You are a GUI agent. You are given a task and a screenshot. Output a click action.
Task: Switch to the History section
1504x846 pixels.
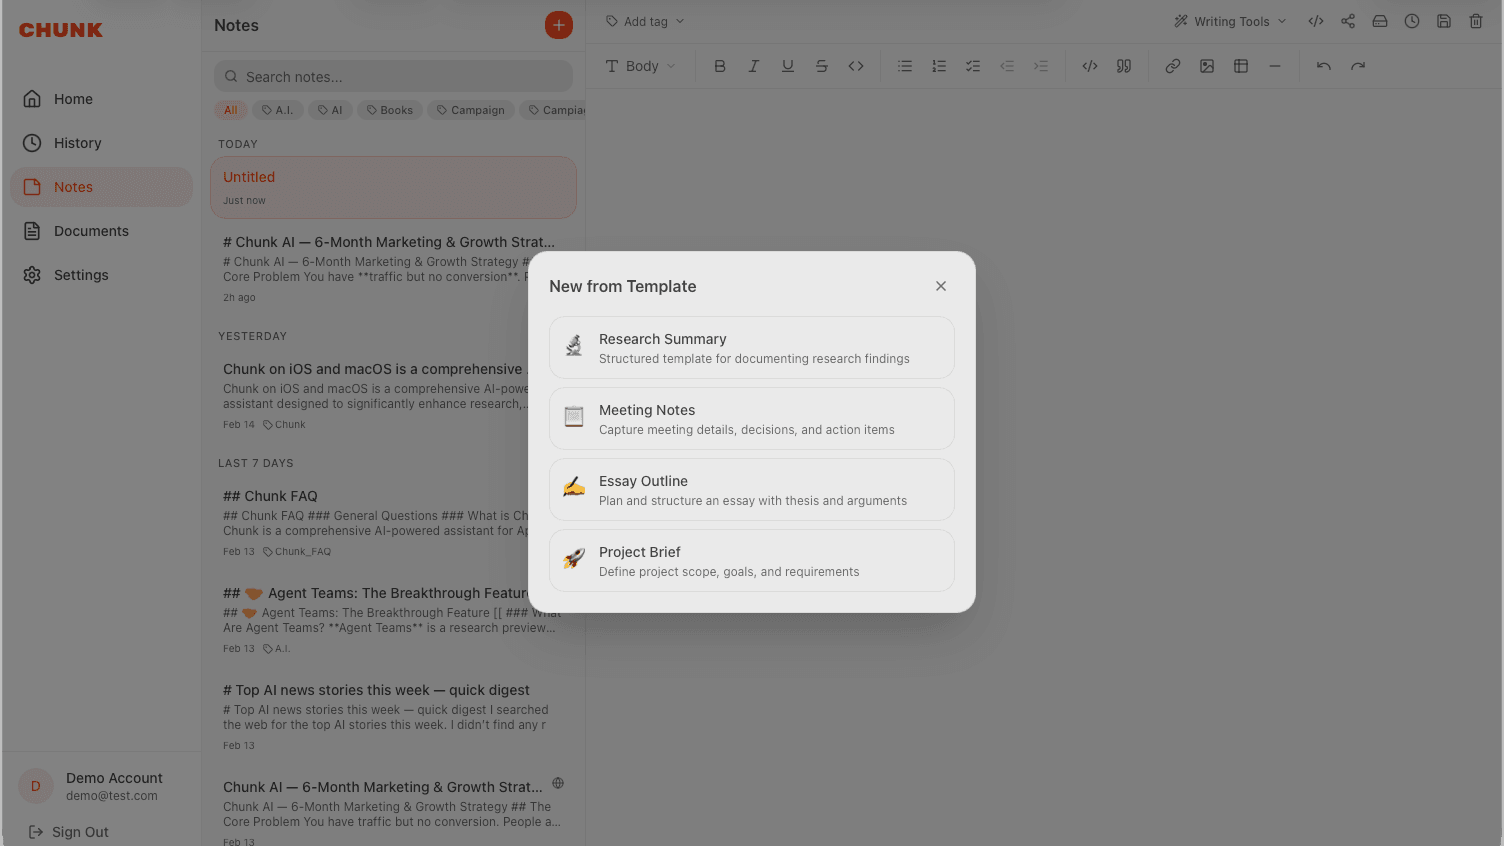coord(77,142)
